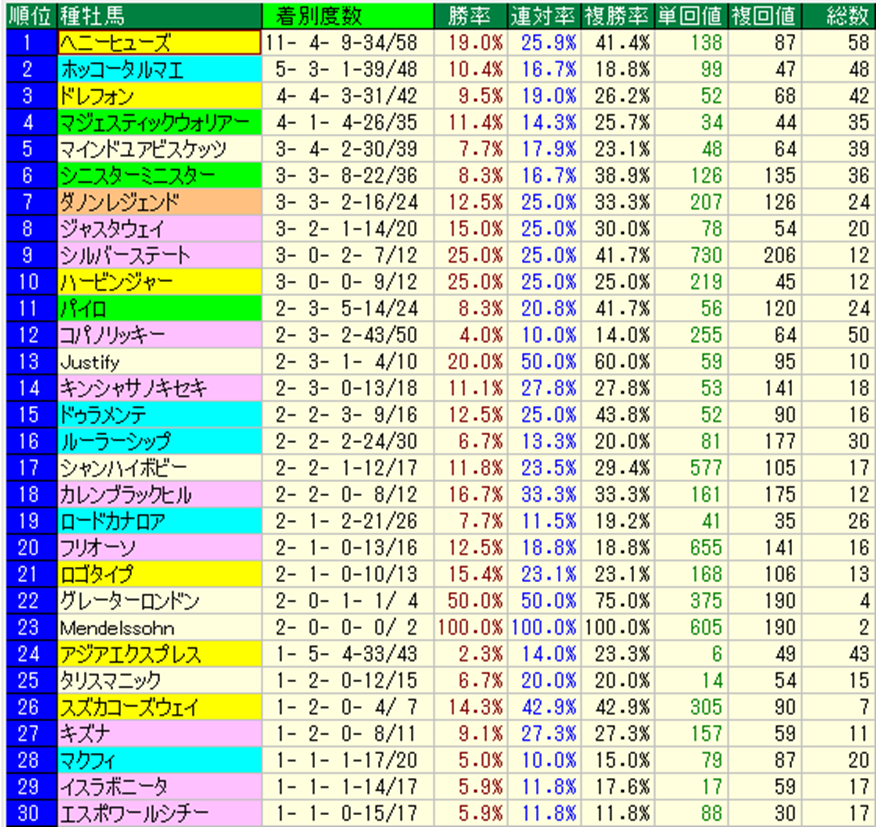Click the ハービンジャー name cell
This screenshot has width=876, height=827.
pyautogui.click(x=160, y=282)
